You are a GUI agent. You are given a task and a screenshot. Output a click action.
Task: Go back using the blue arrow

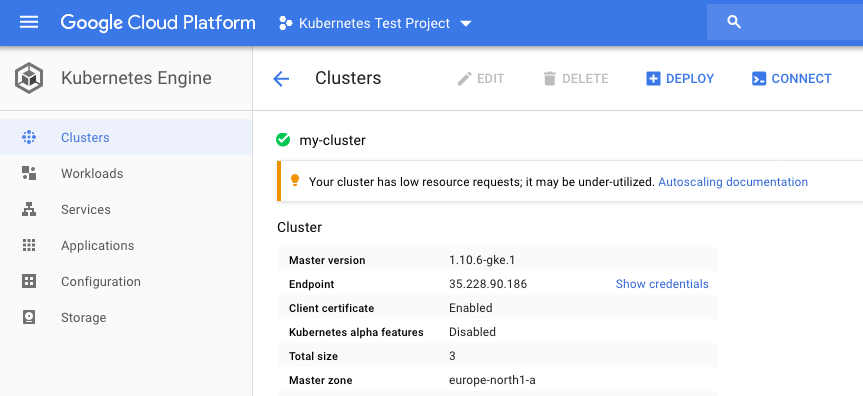click(281, 79)
